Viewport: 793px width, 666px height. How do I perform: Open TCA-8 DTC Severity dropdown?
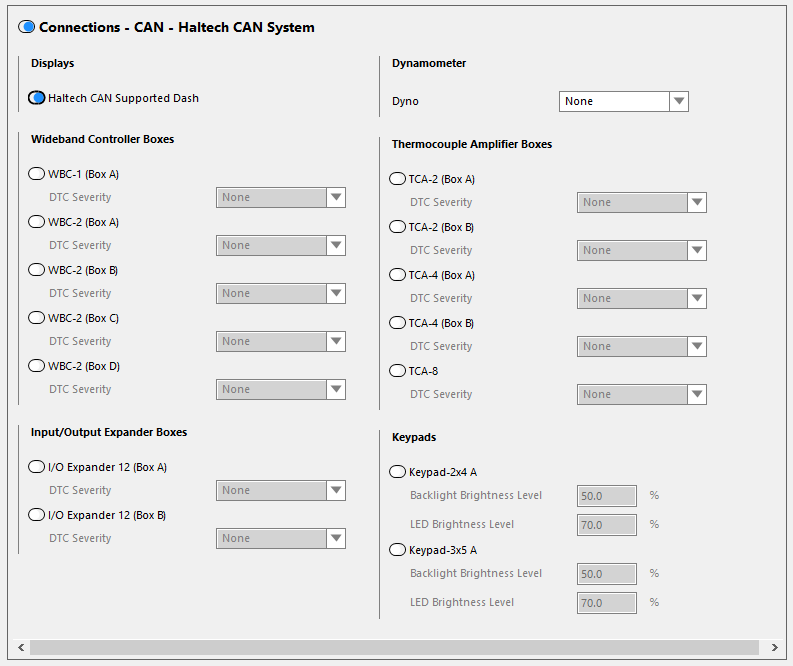click(642, 394)
